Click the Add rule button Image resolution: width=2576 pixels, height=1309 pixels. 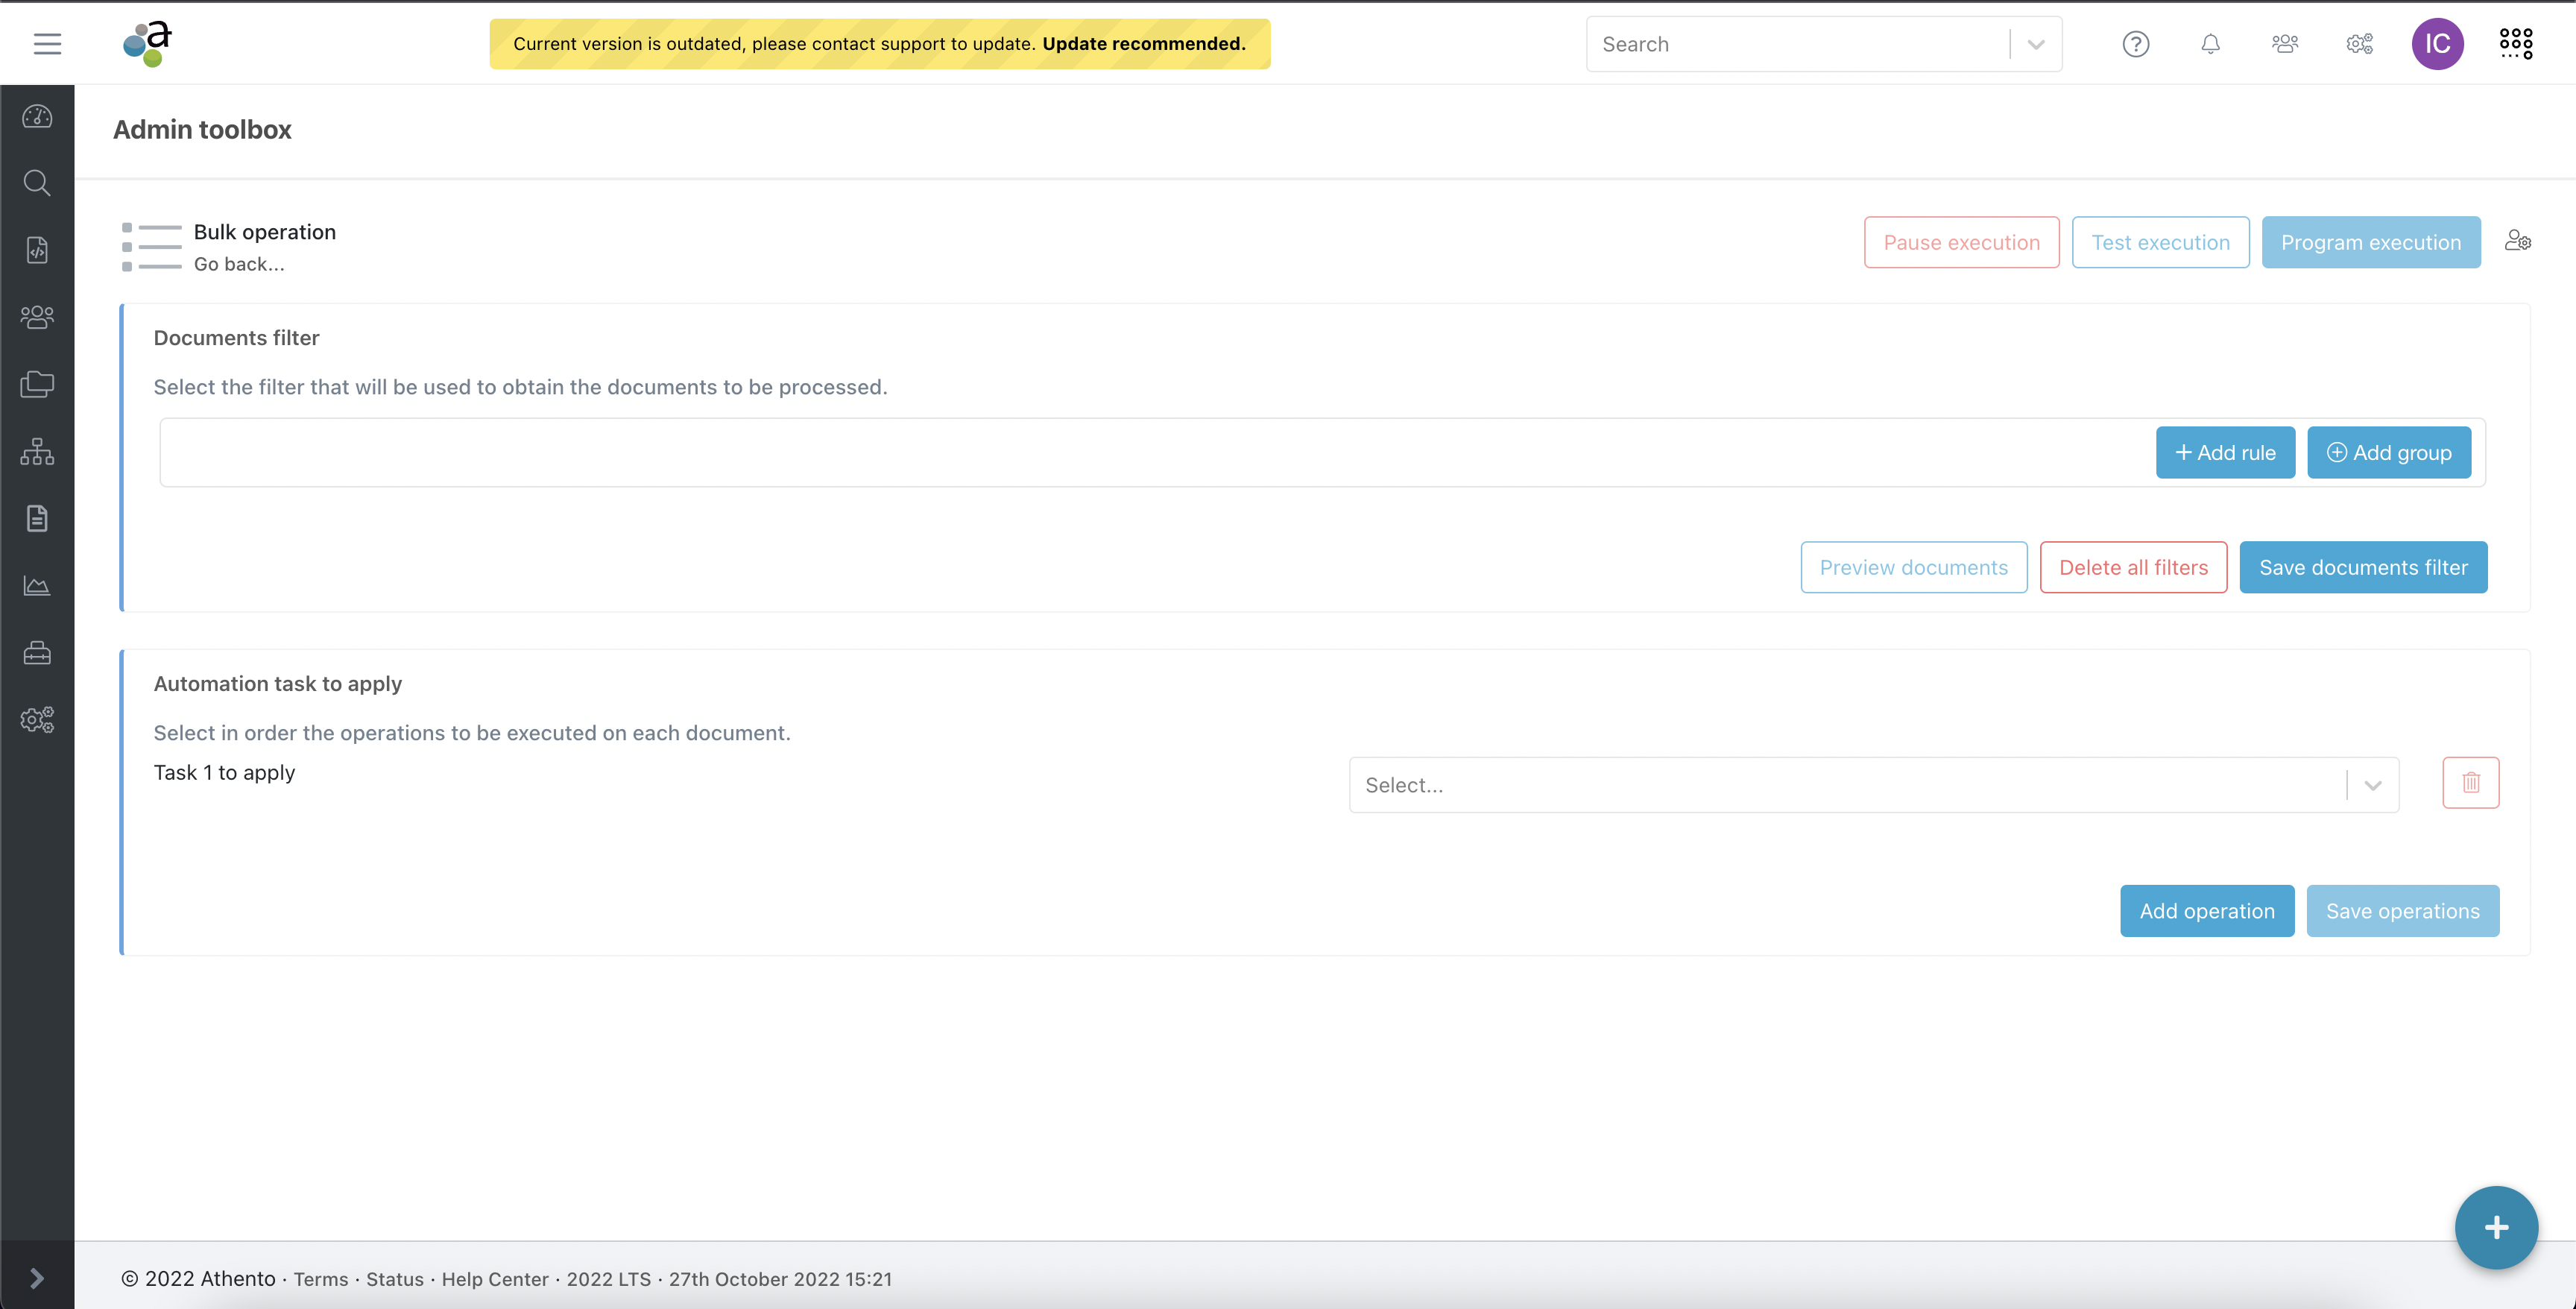2225,453
